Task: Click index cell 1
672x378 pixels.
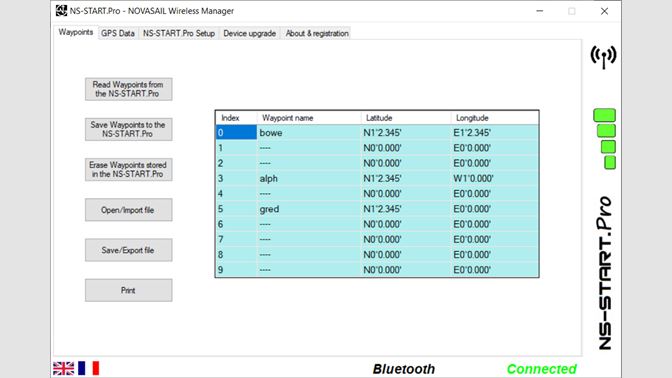Action: [237, 148]
